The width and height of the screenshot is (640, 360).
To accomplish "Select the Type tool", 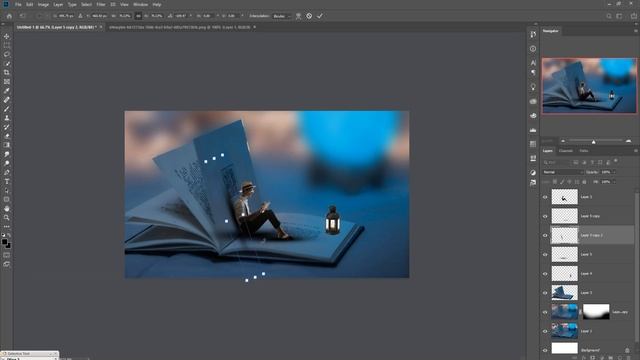I will (x=7, y=181).
